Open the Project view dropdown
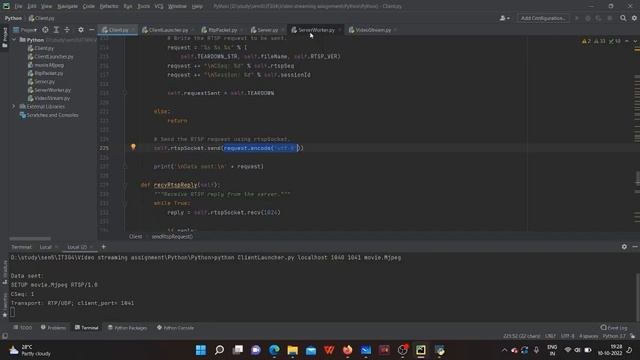640x360 pixels. (25, 30)
